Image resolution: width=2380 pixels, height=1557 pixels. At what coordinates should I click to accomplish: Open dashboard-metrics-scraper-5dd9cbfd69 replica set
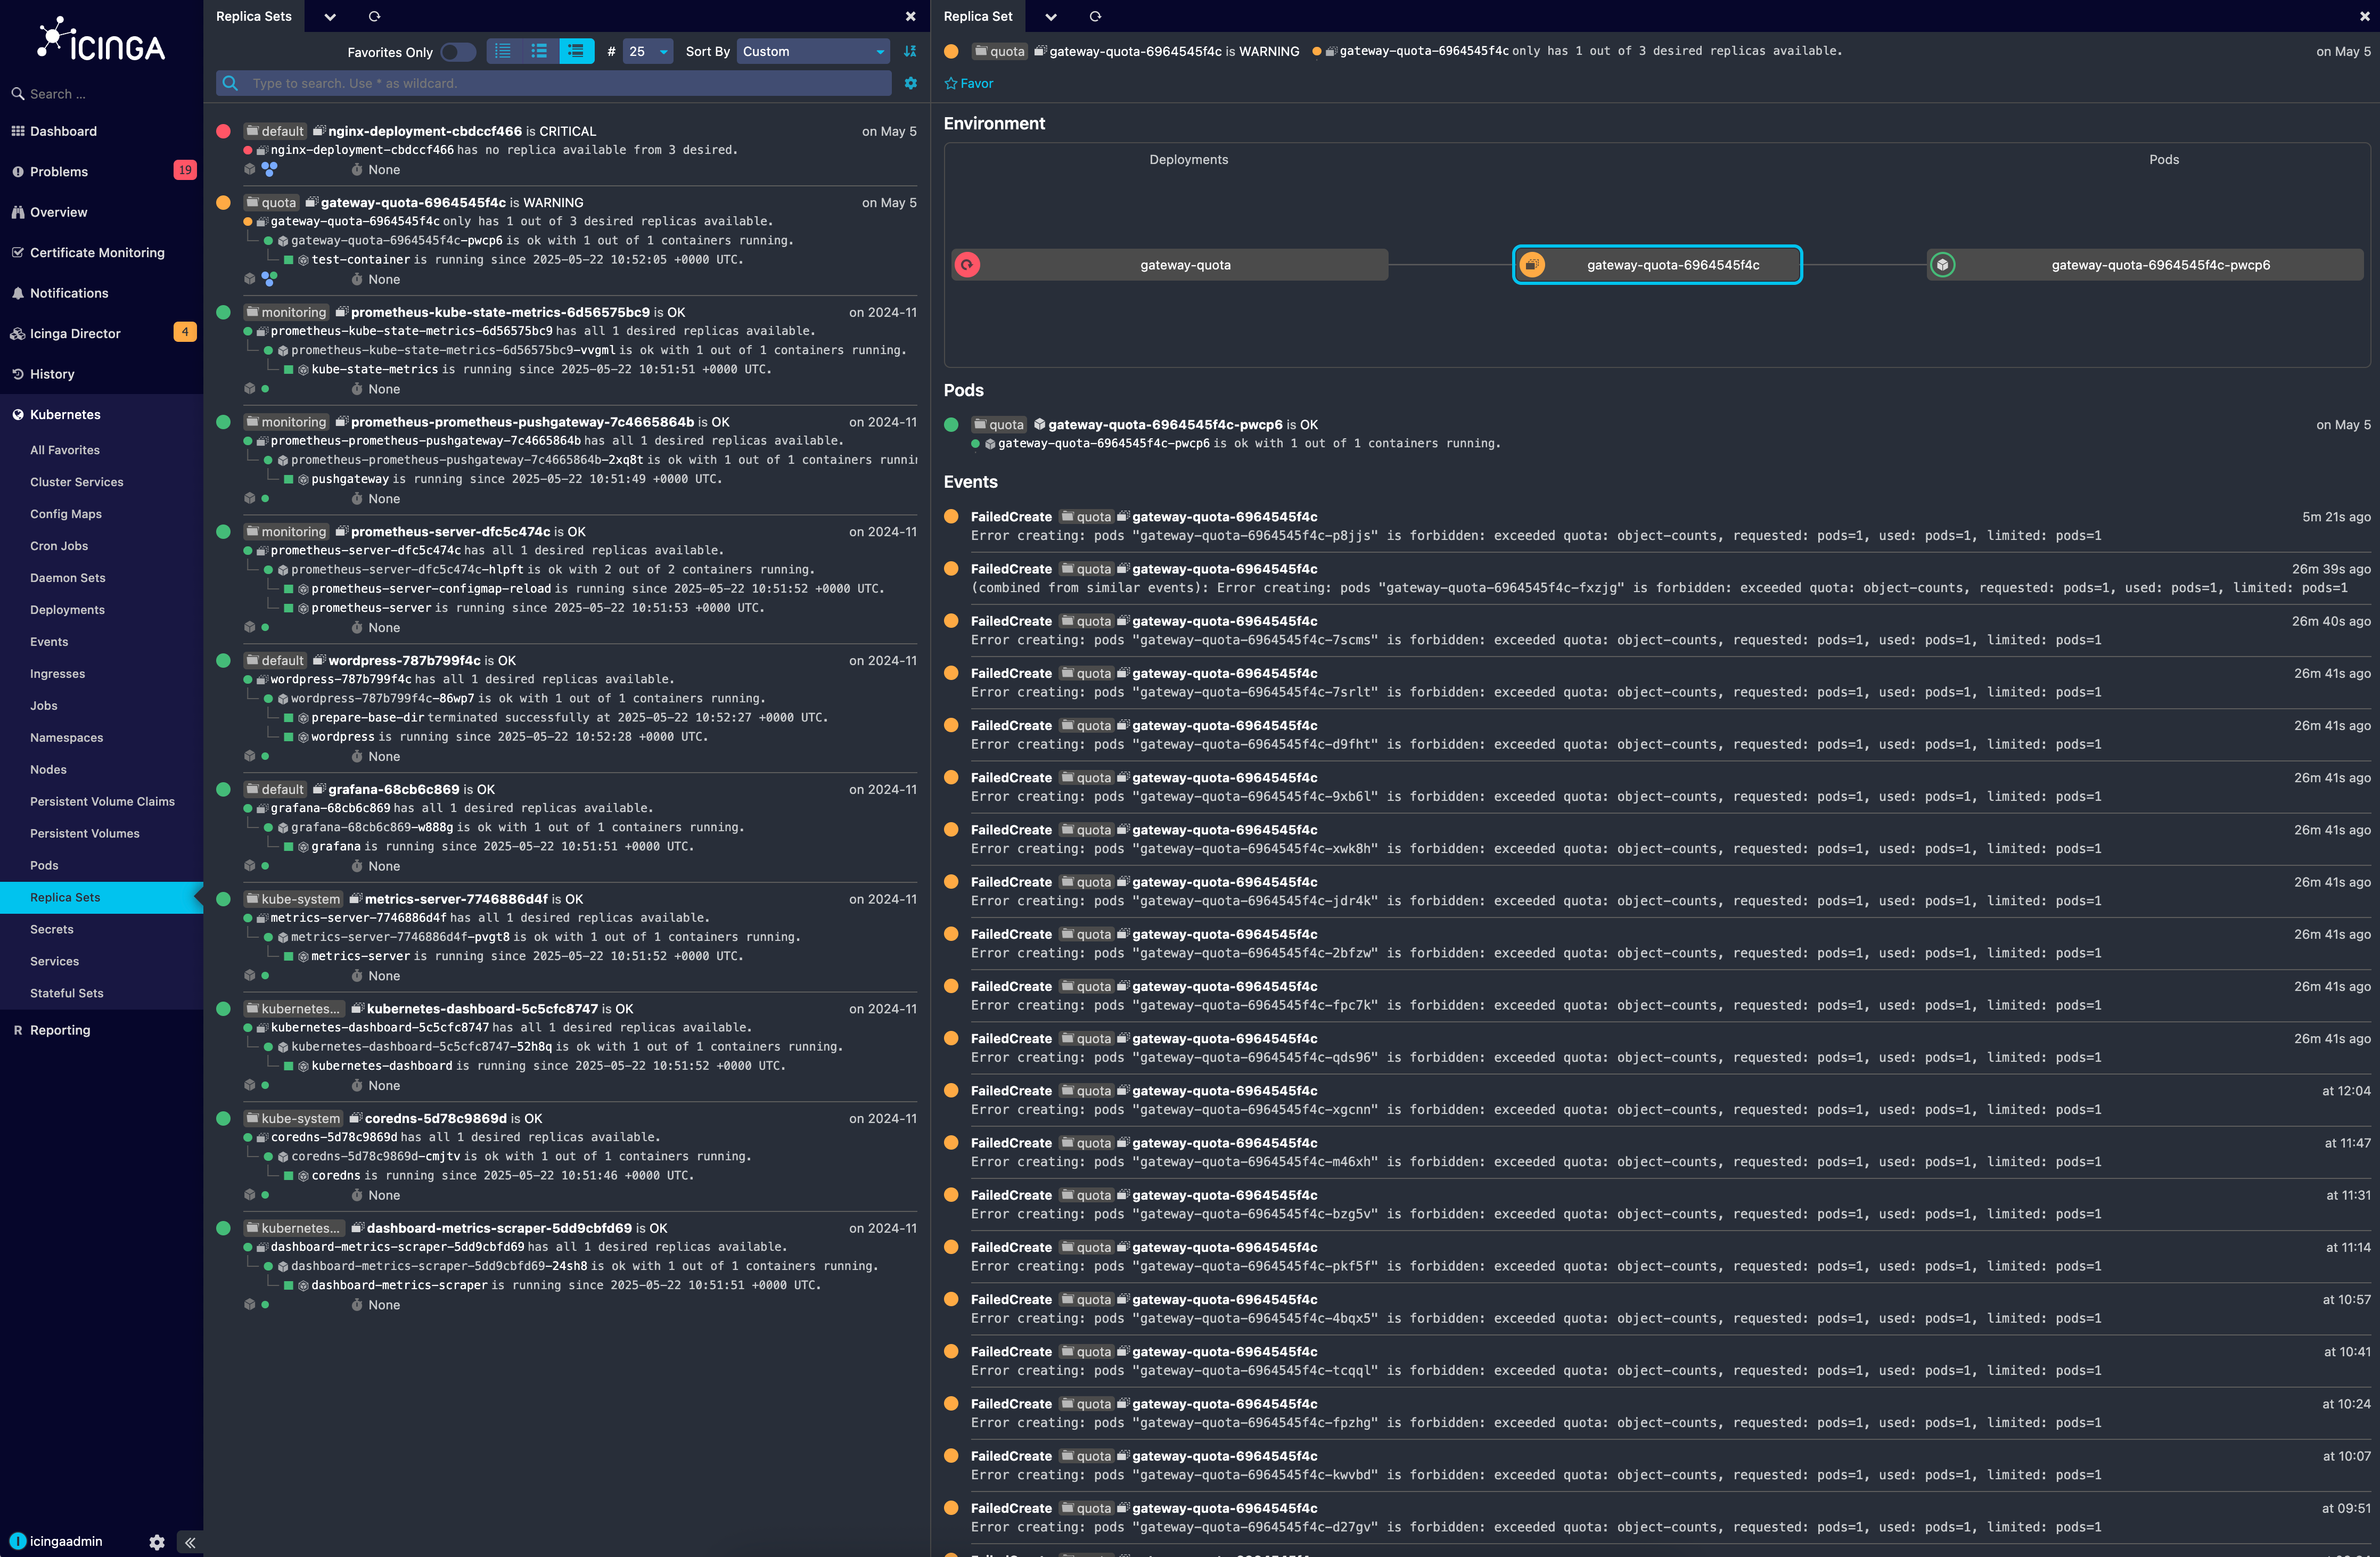pos(499,1229)
